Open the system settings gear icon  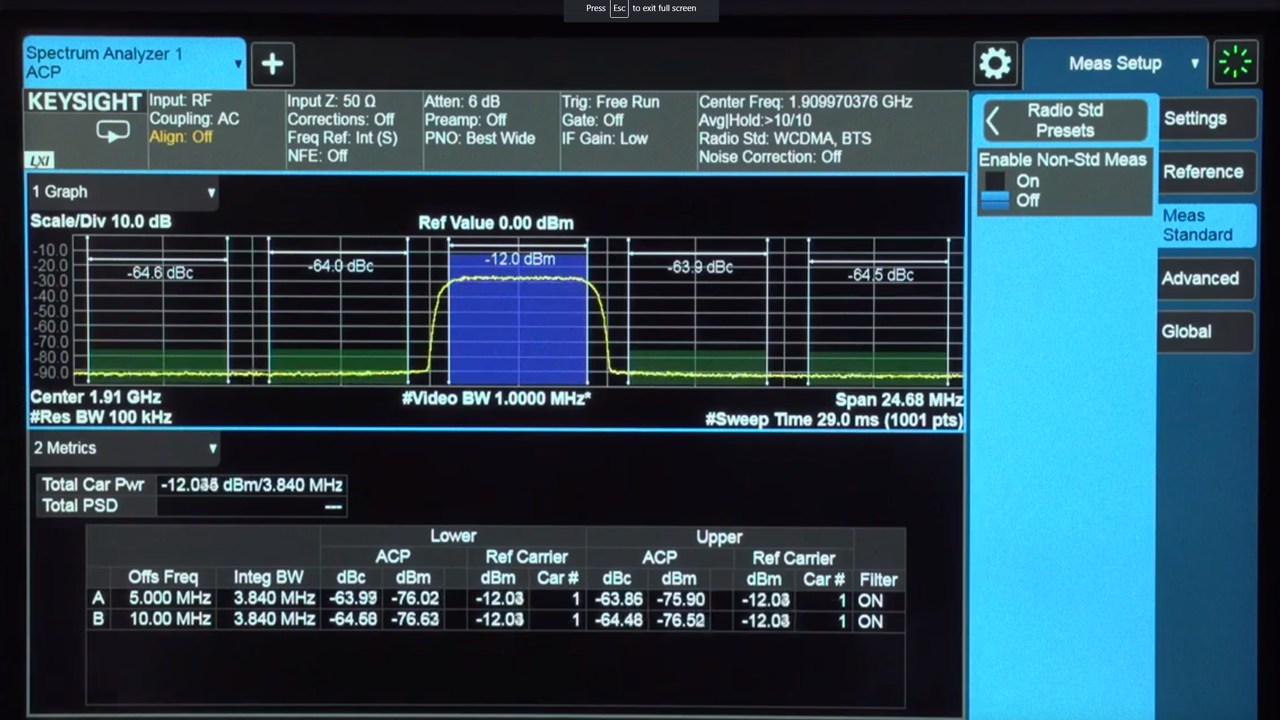[x=995, y=63]
